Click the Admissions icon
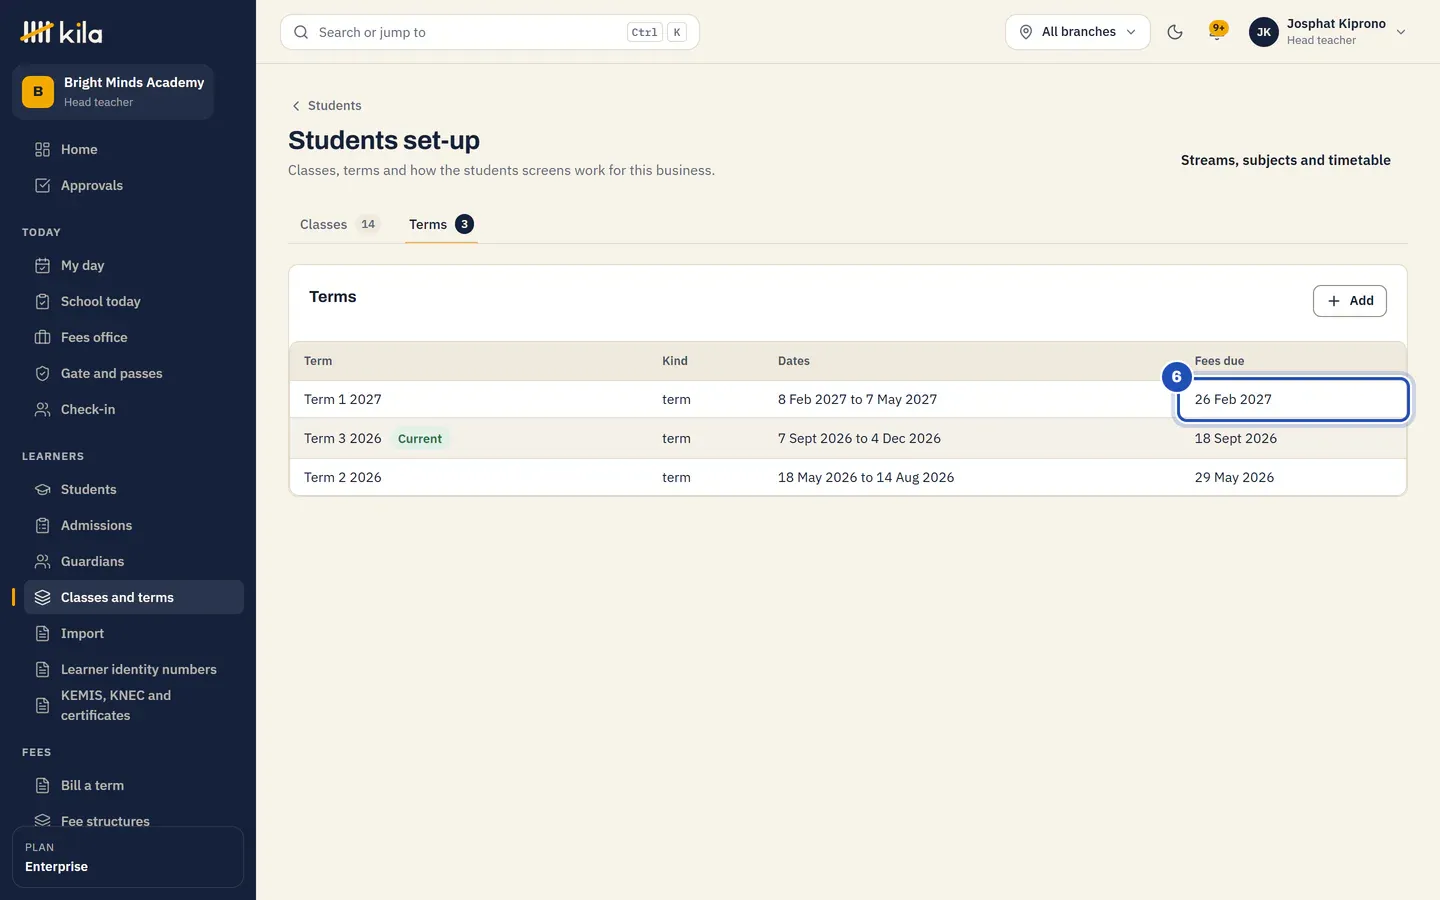The image size is (1440, 900). coord(42,525)
